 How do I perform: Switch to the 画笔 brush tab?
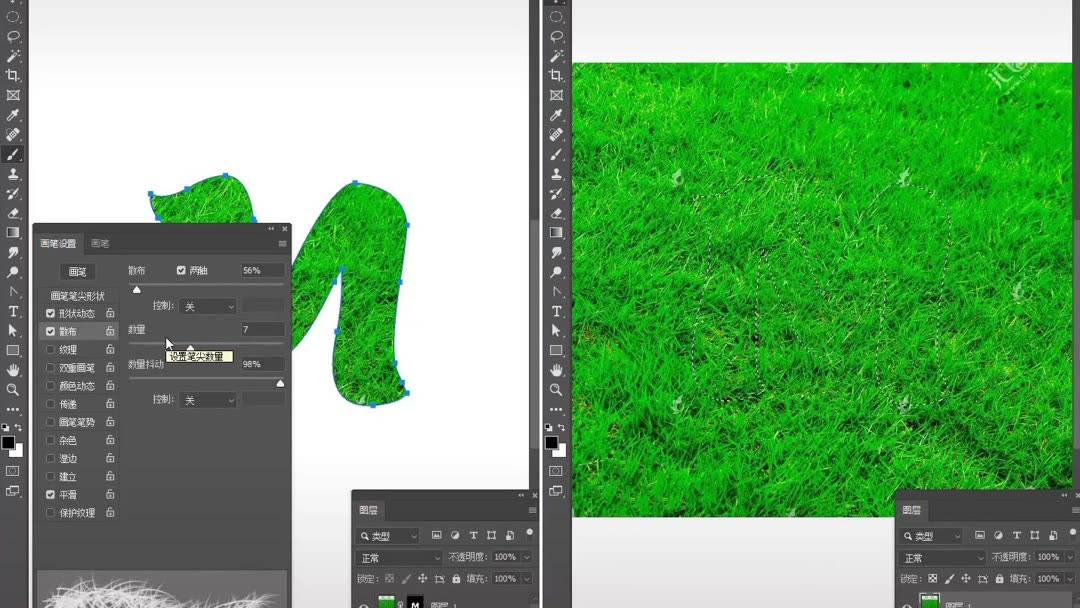pyautogui.click(x=101, y=241)
